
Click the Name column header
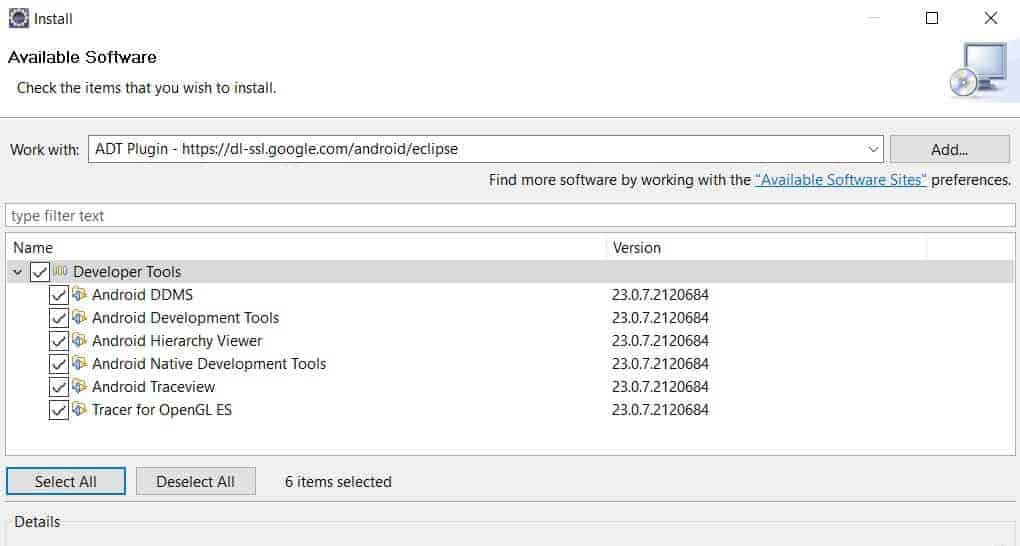click(306, 248)
